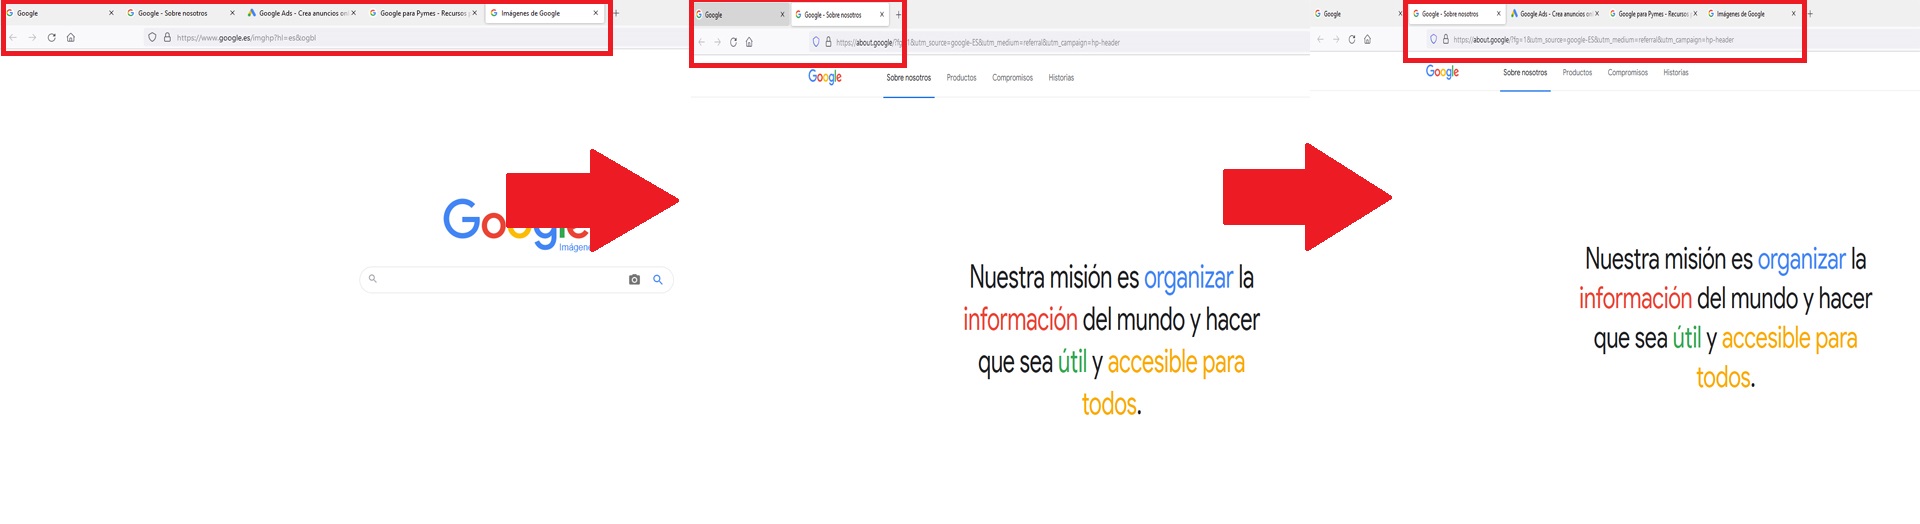This screenshot has height=524, width=1920.
Task: Open tracking protection shield in middle screenshot
Action: click(x=816, y=42)
